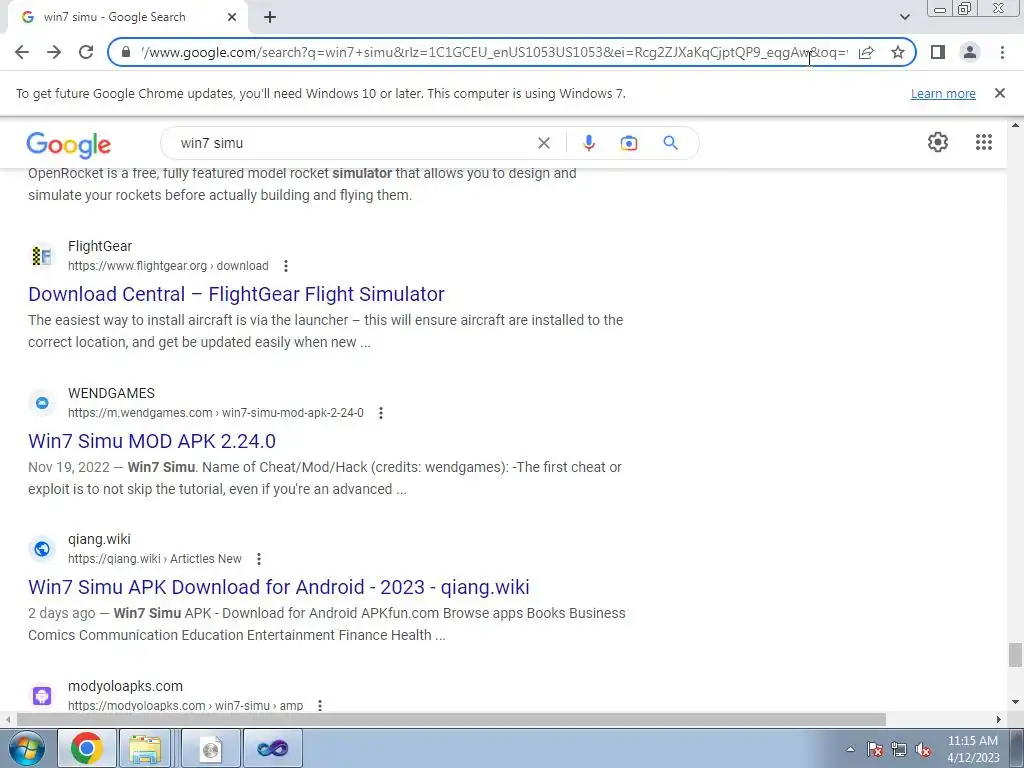Open network status tray icon

tap(899, 749)
